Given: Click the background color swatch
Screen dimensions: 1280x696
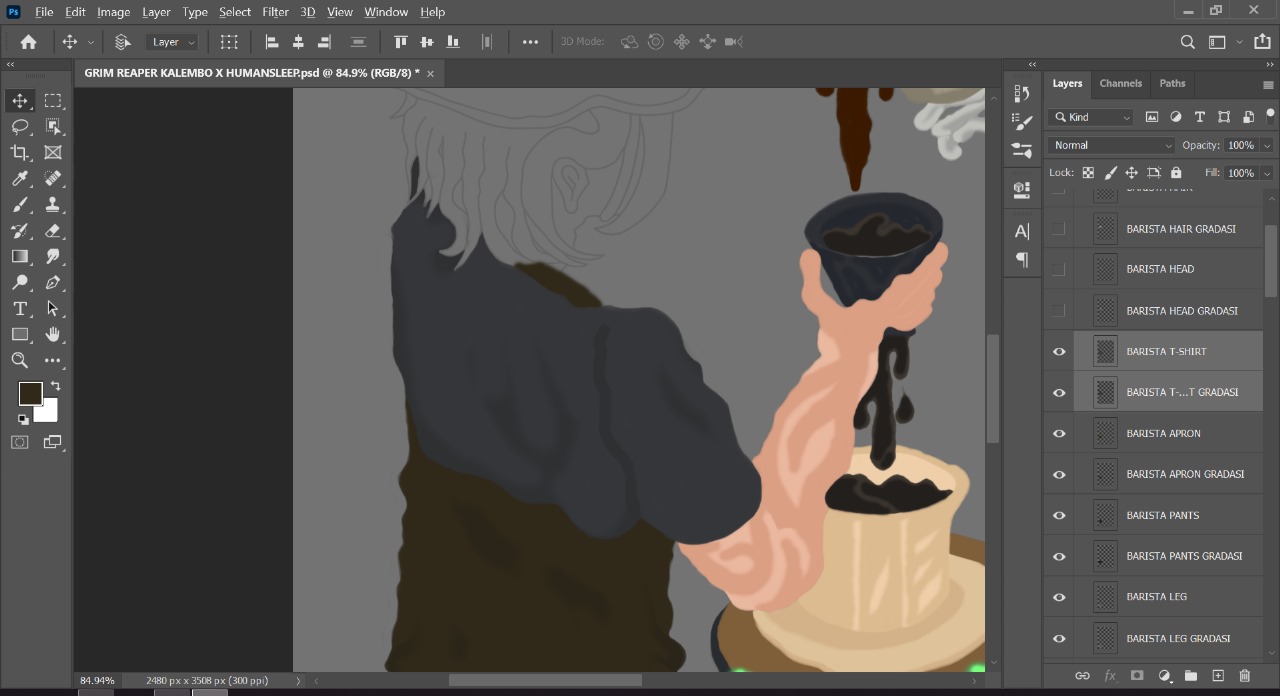Looking at the screenshot, I should (47, 411).
